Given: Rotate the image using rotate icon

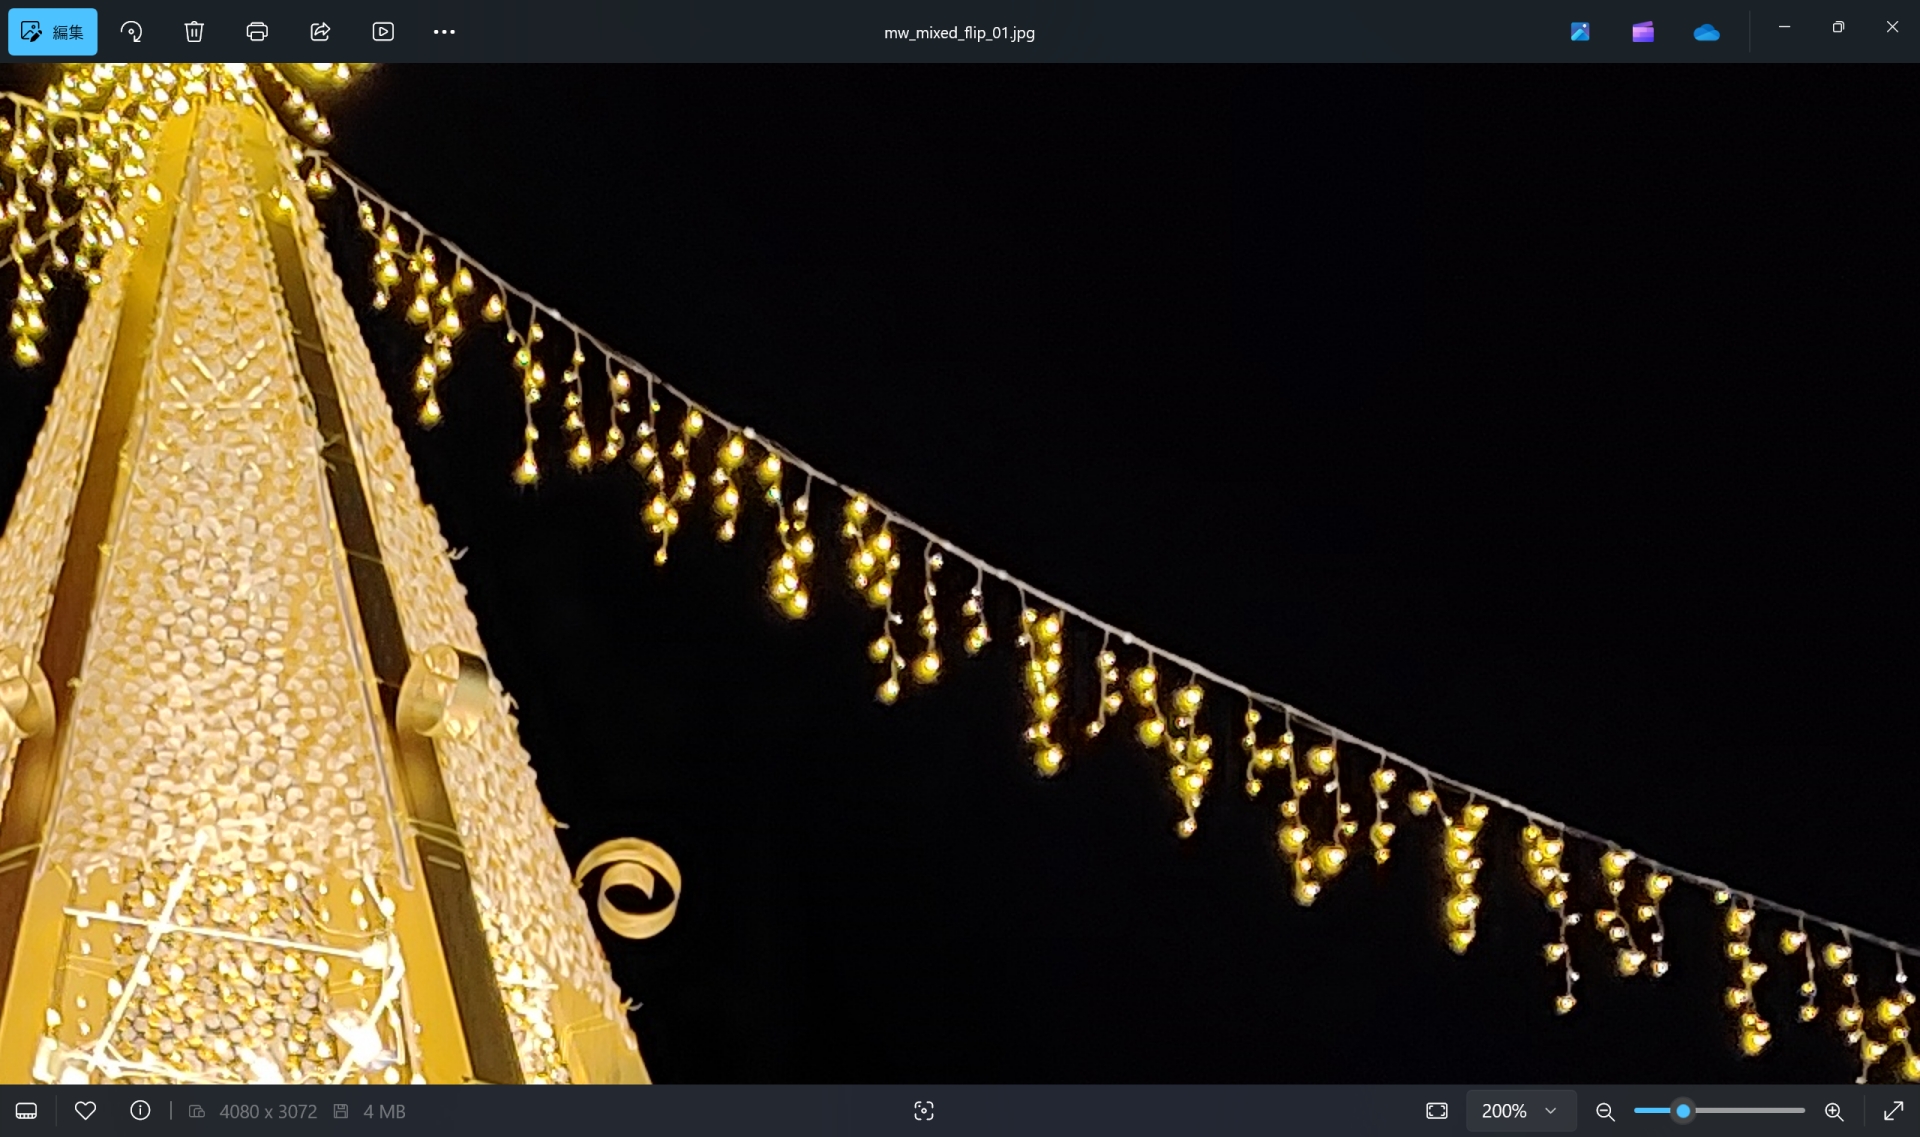Looking at the screenshot, I should point(131,32).
